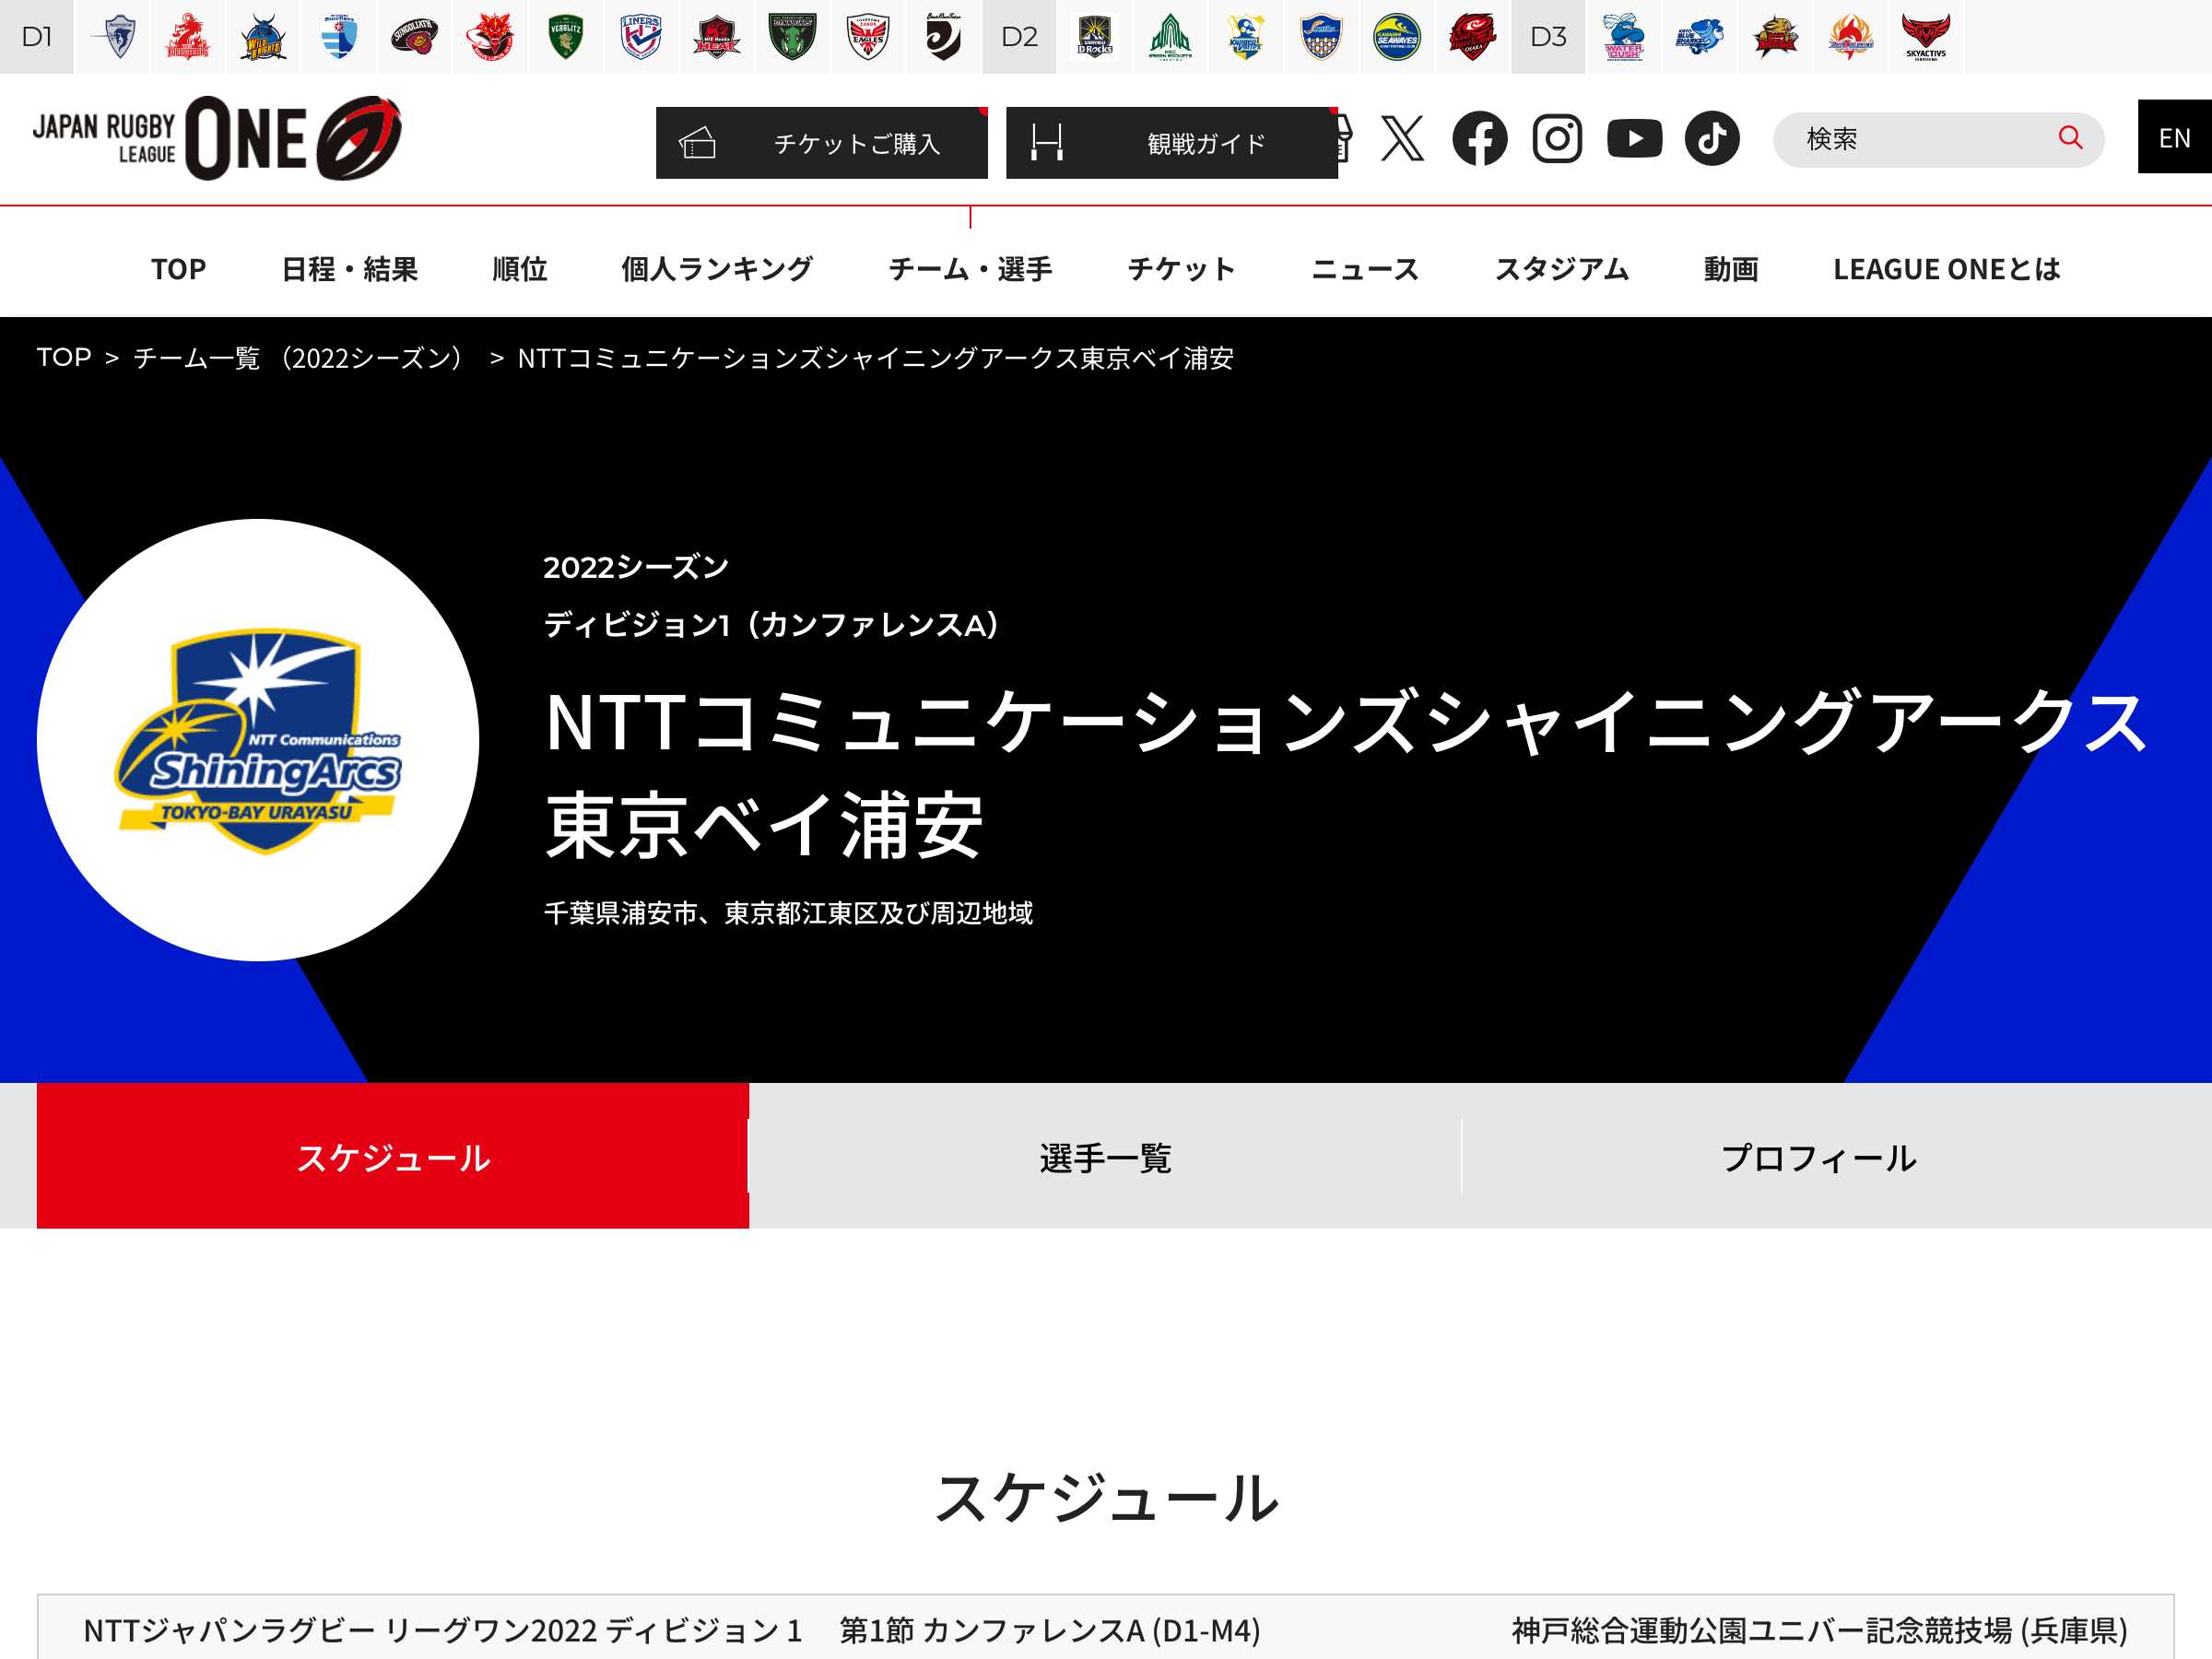Image resolution: width=2212 pixels, height=1659 pixels.
Task: Click the 第1節 カンファレンスA (D1-M4) match row
Action: (1106, 1629)
